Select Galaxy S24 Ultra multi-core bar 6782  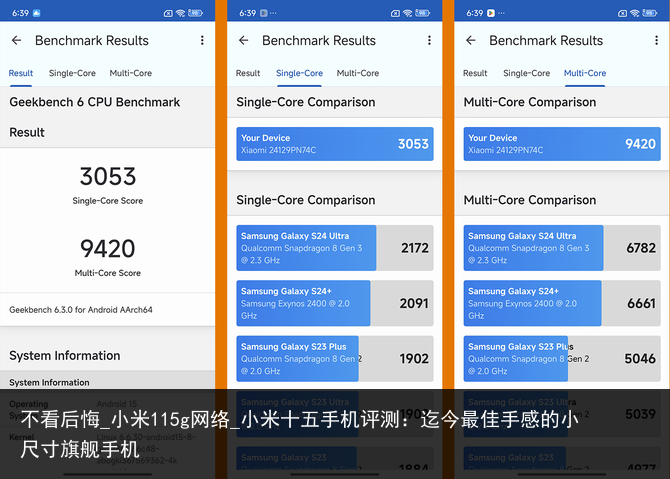562,248
